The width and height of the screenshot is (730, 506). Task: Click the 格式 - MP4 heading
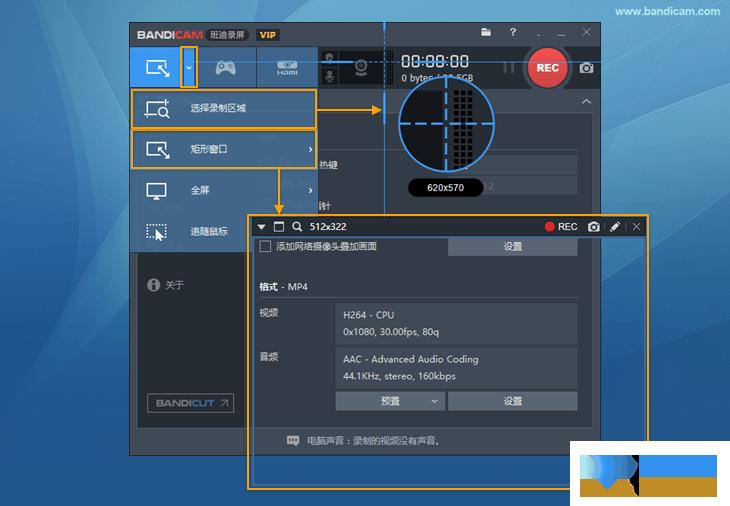click(283, 287)
